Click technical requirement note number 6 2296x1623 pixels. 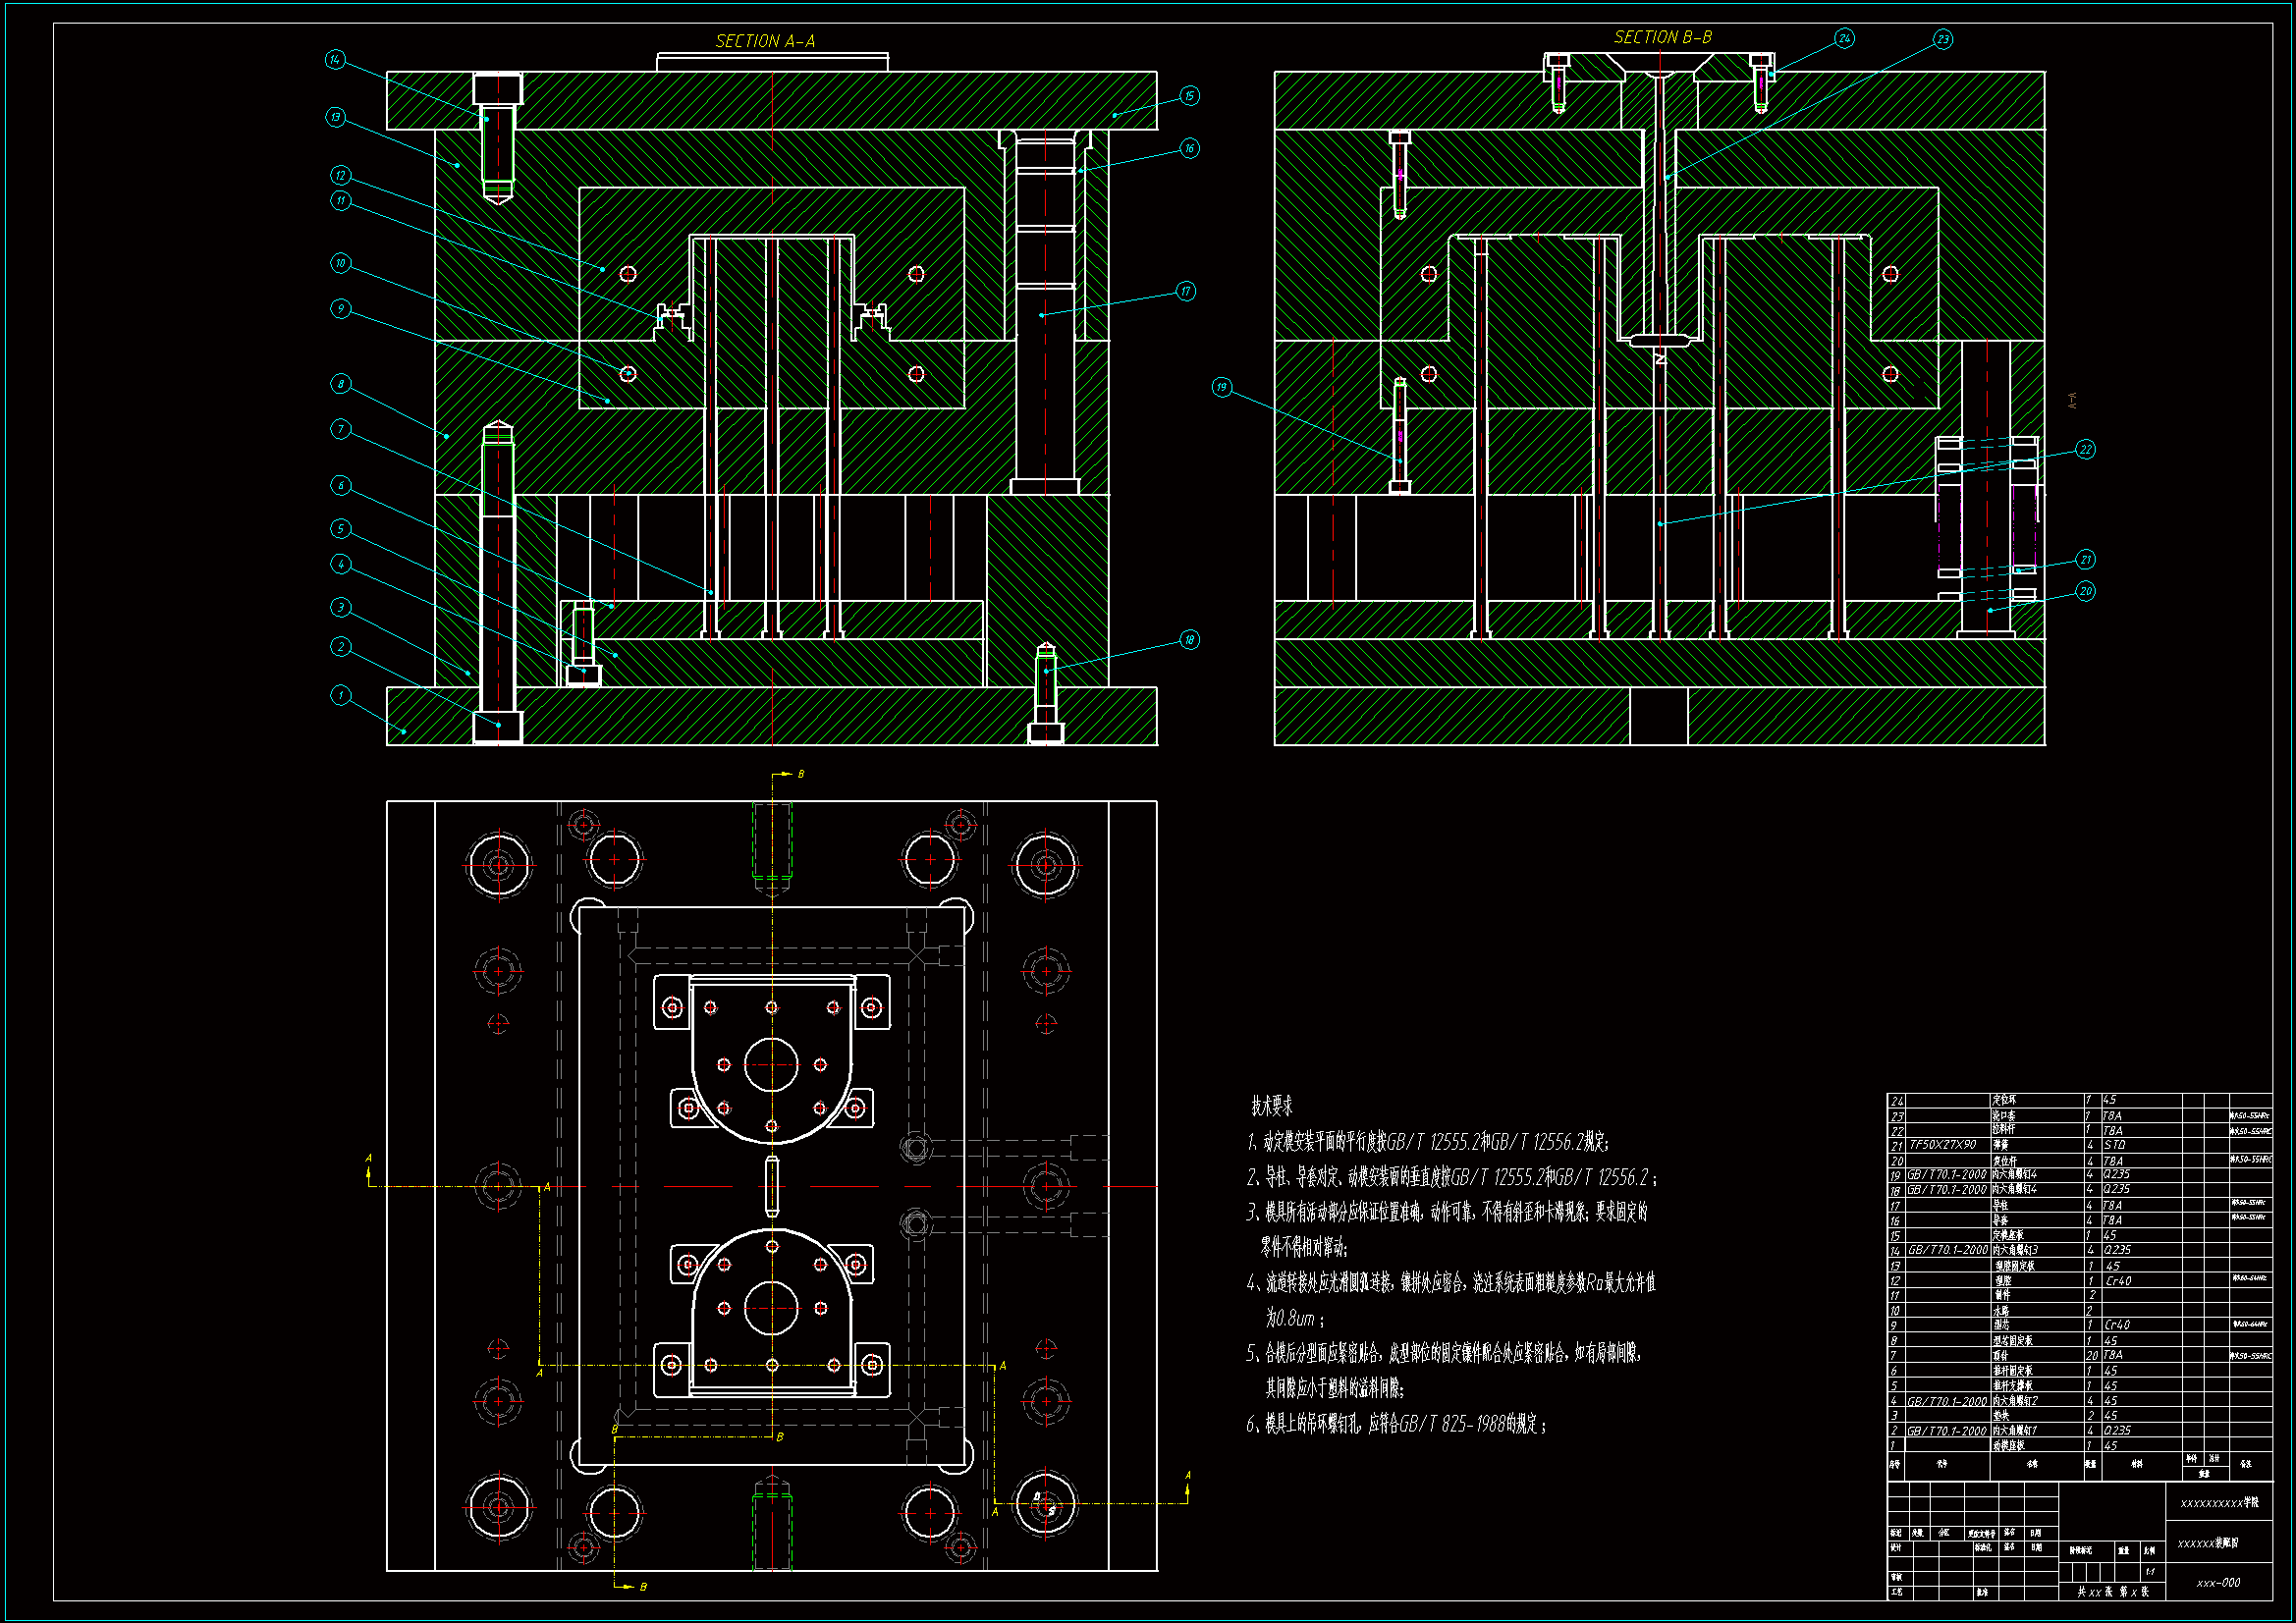pyautogui.click(x=1396, y=1424)
